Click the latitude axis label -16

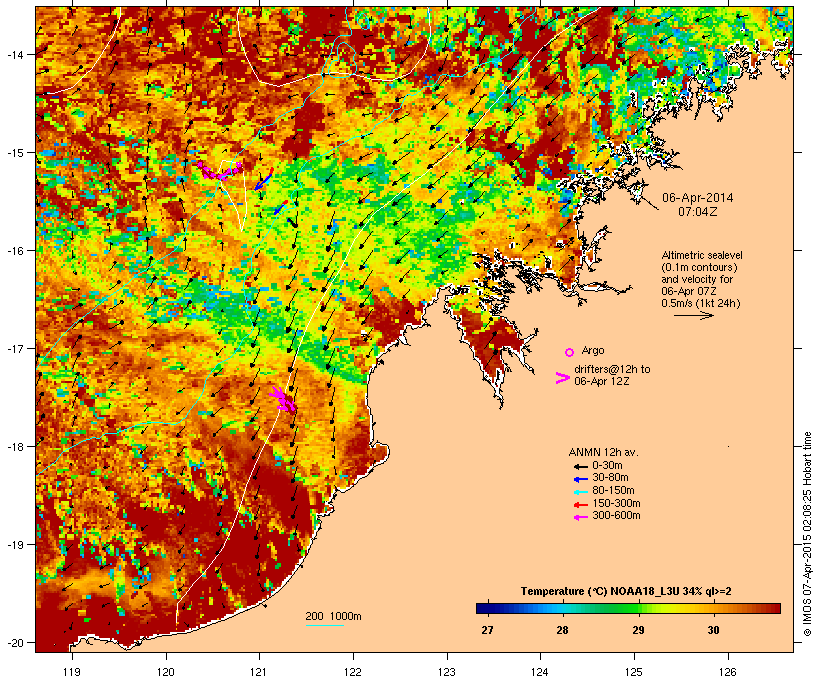pyautogui.click(x=14, y=251)
